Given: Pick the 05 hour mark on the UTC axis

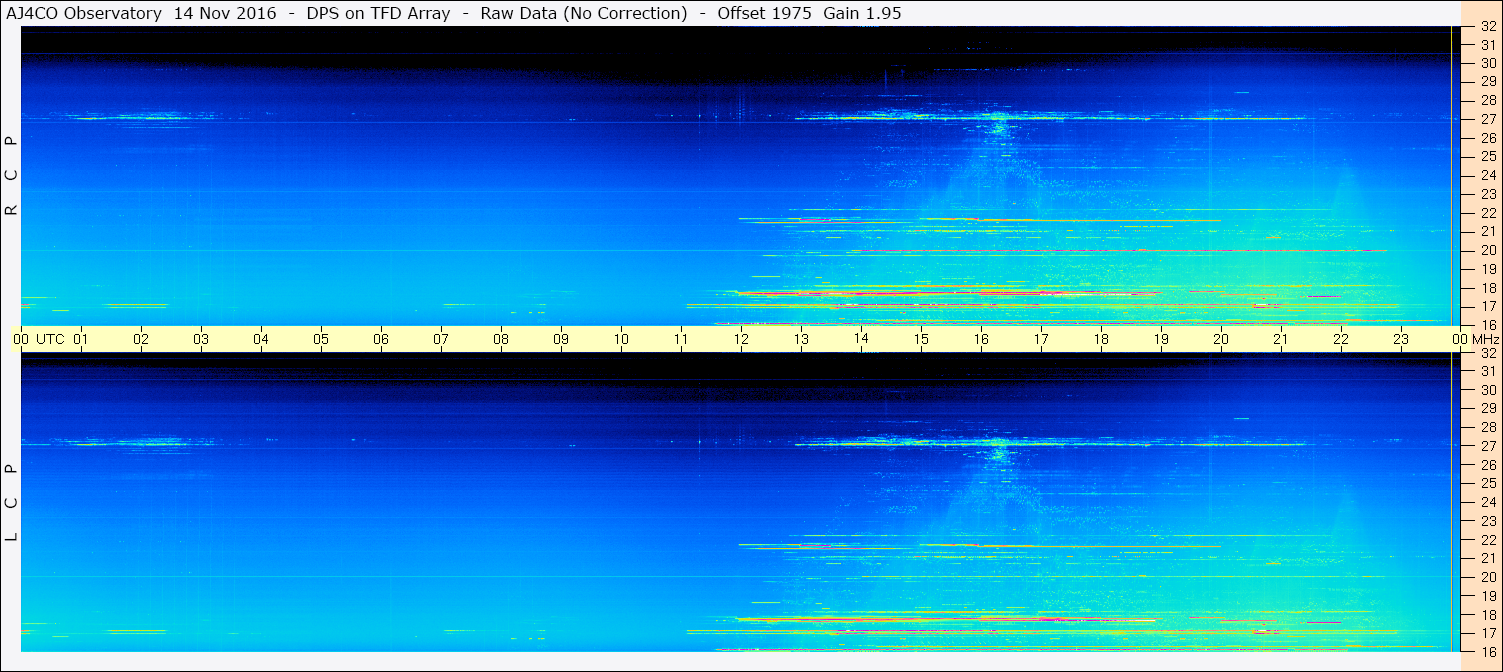Looking at the screenshot, I should 321,339.
